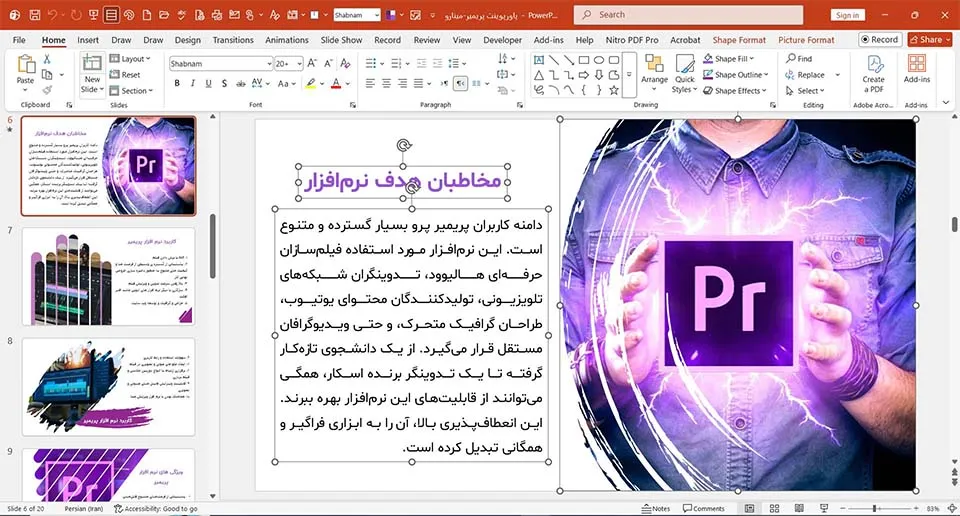Redo the last action

76,15
